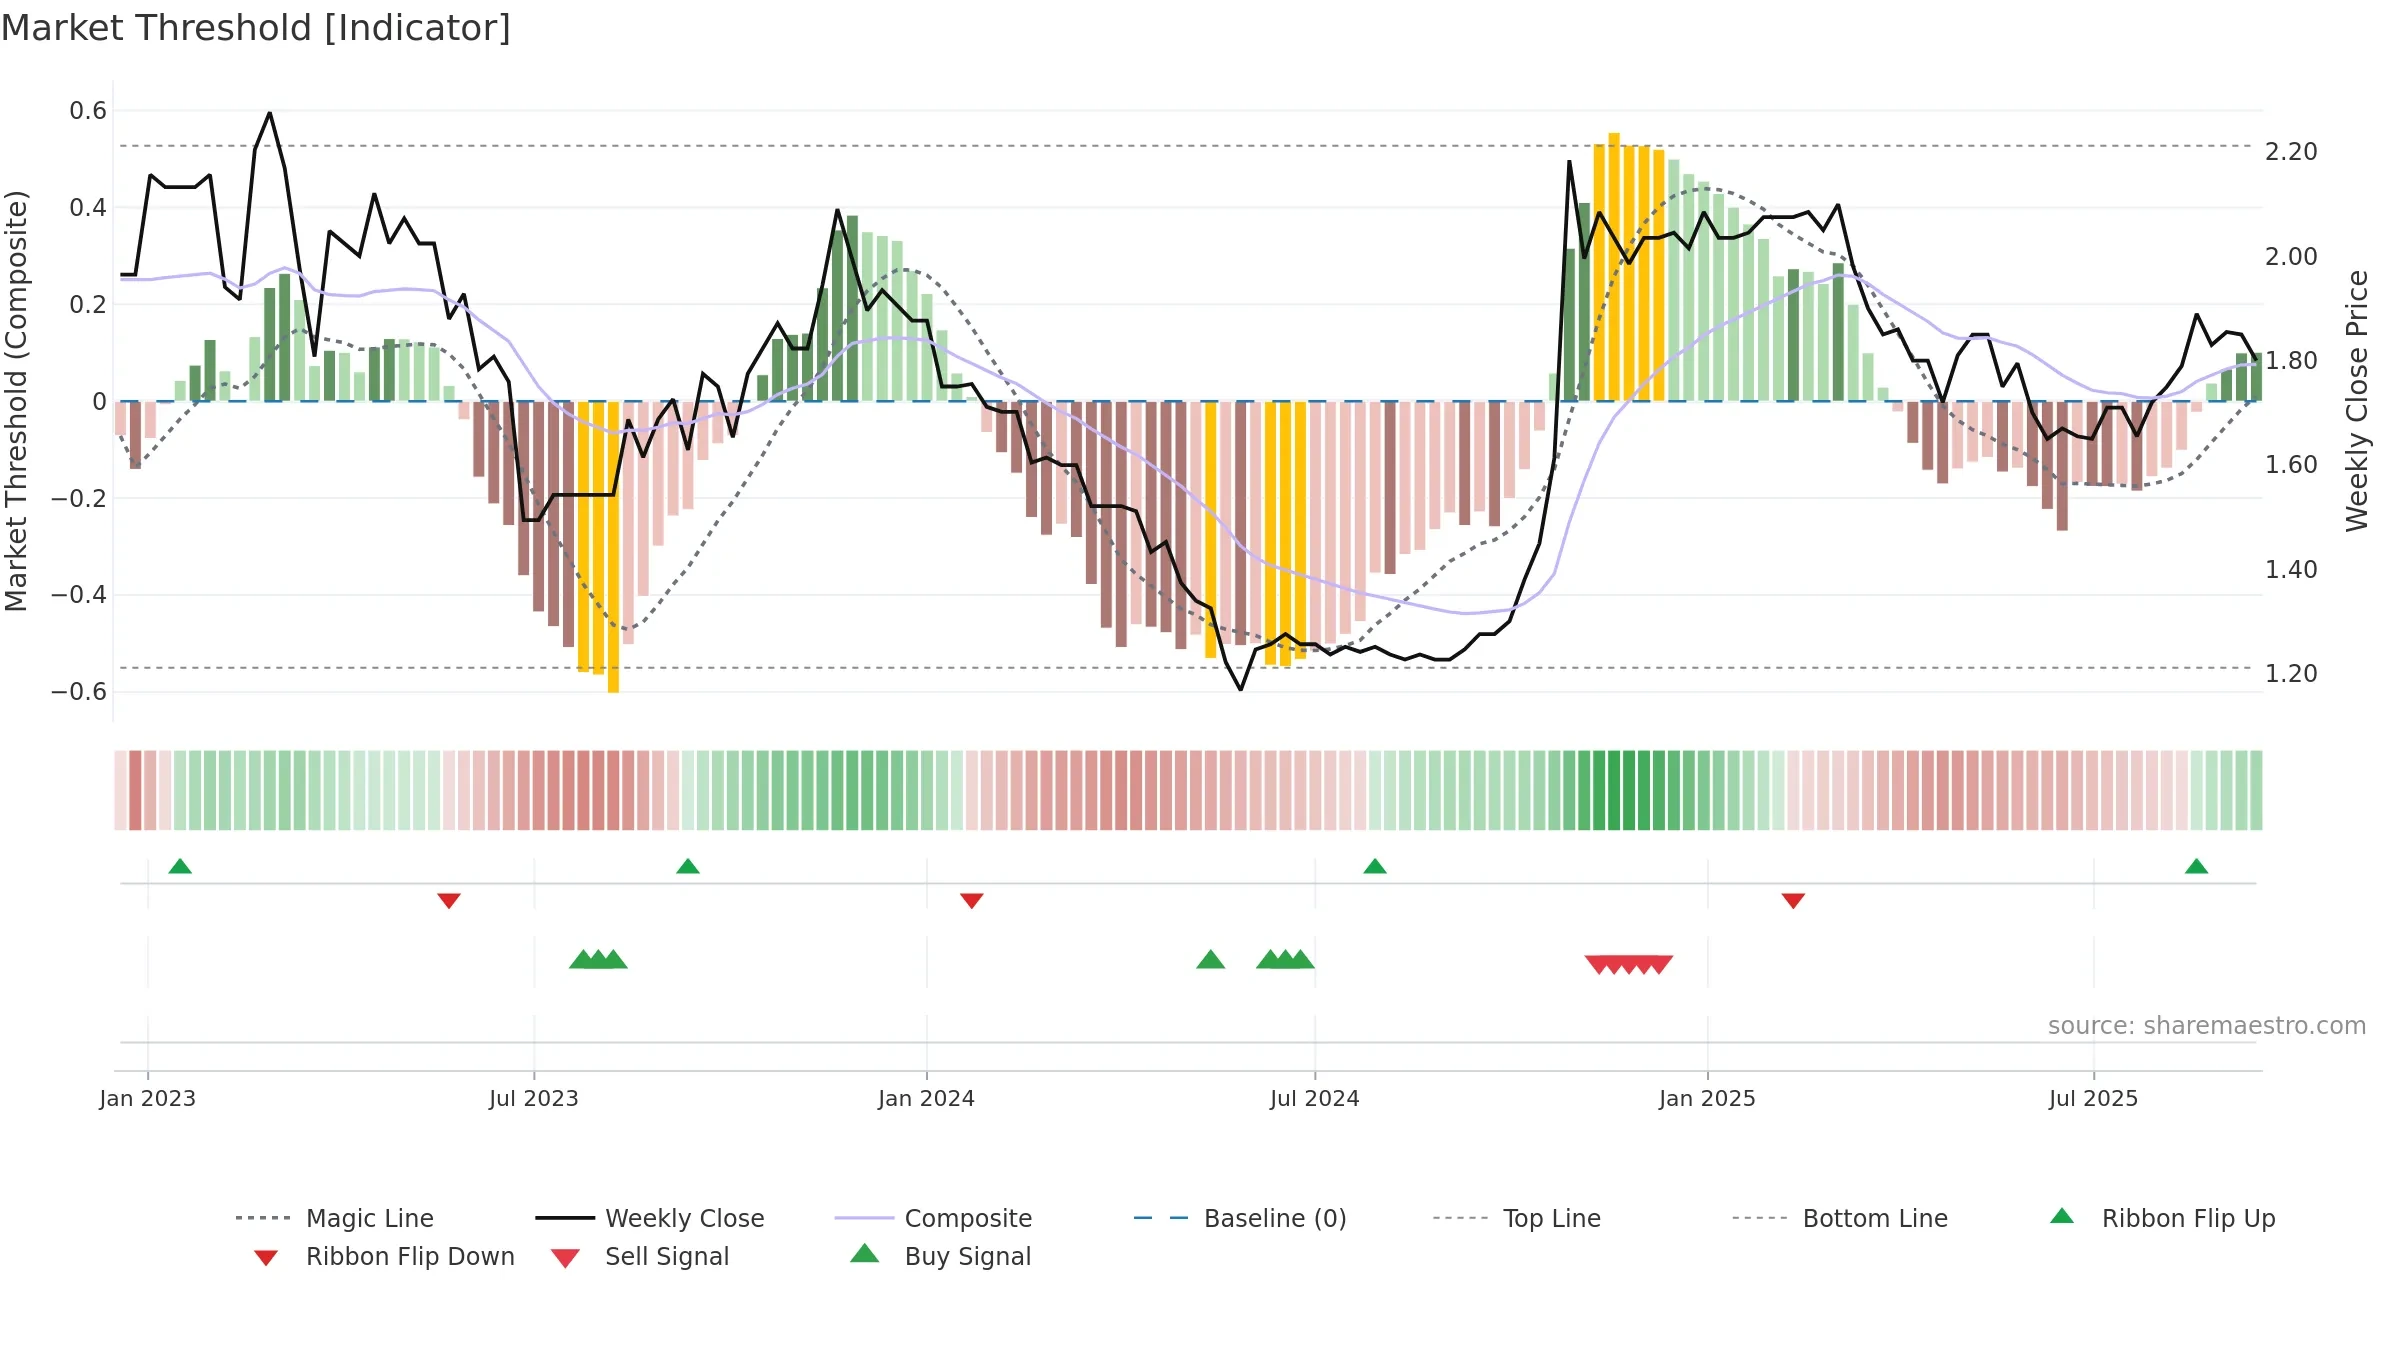Click the Market Threshold (Composite) axis title
Viewport: 2400px width, 1350px height.
click(x=16, y=400)
